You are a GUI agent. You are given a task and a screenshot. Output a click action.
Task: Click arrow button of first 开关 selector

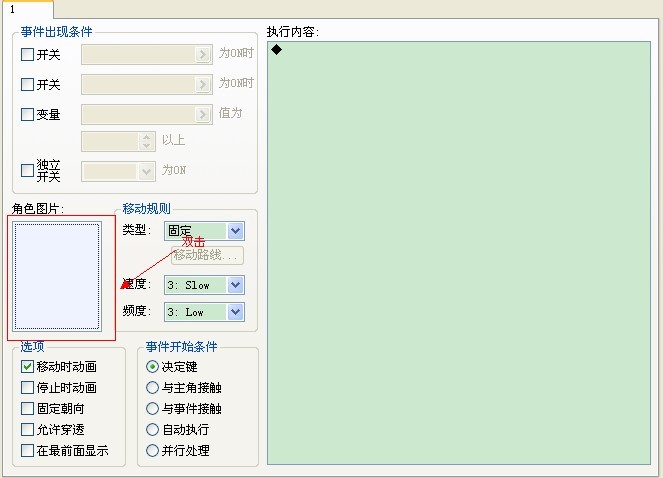point(203,55)
